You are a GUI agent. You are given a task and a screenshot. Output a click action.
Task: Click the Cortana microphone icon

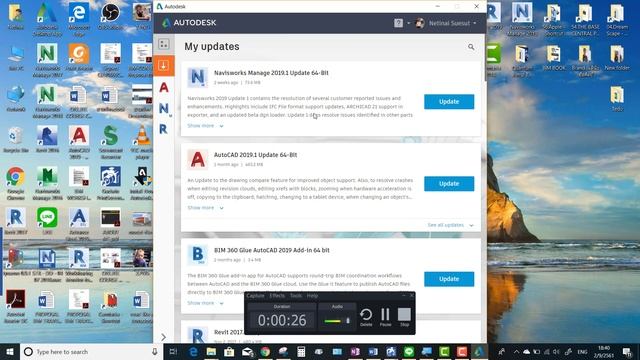pos(155,351)
